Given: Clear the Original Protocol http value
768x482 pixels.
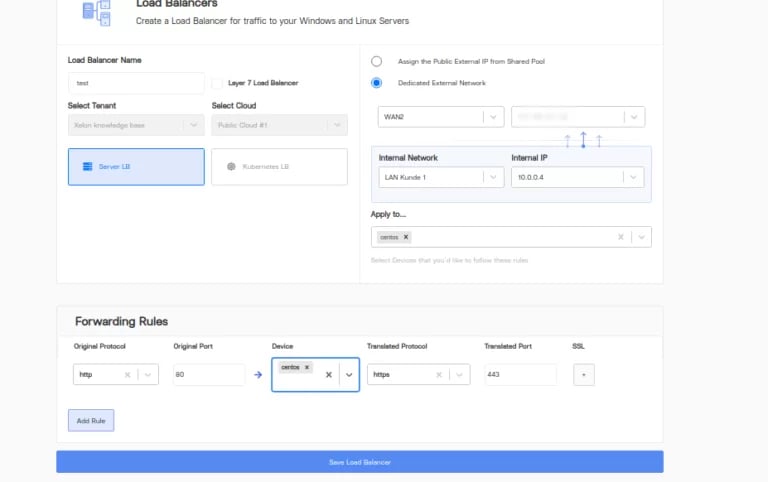Looking at the screenshot, I should (x=127, y=375).
